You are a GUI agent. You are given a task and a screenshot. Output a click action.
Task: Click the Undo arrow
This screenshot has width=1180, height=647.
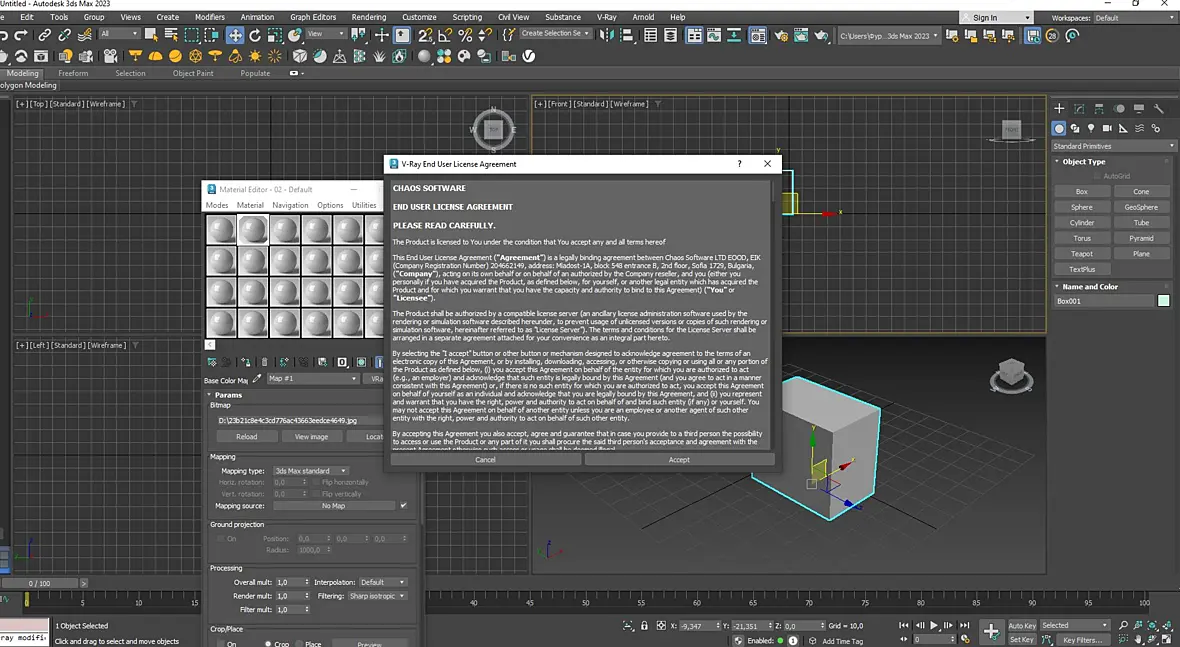coord(4,35)
